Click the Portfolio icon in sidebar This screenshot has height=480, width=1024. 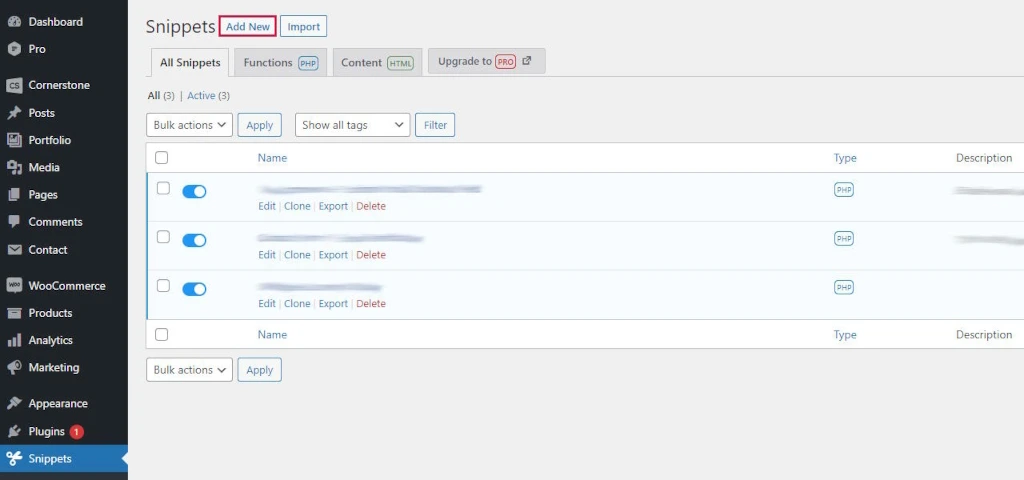14,140
